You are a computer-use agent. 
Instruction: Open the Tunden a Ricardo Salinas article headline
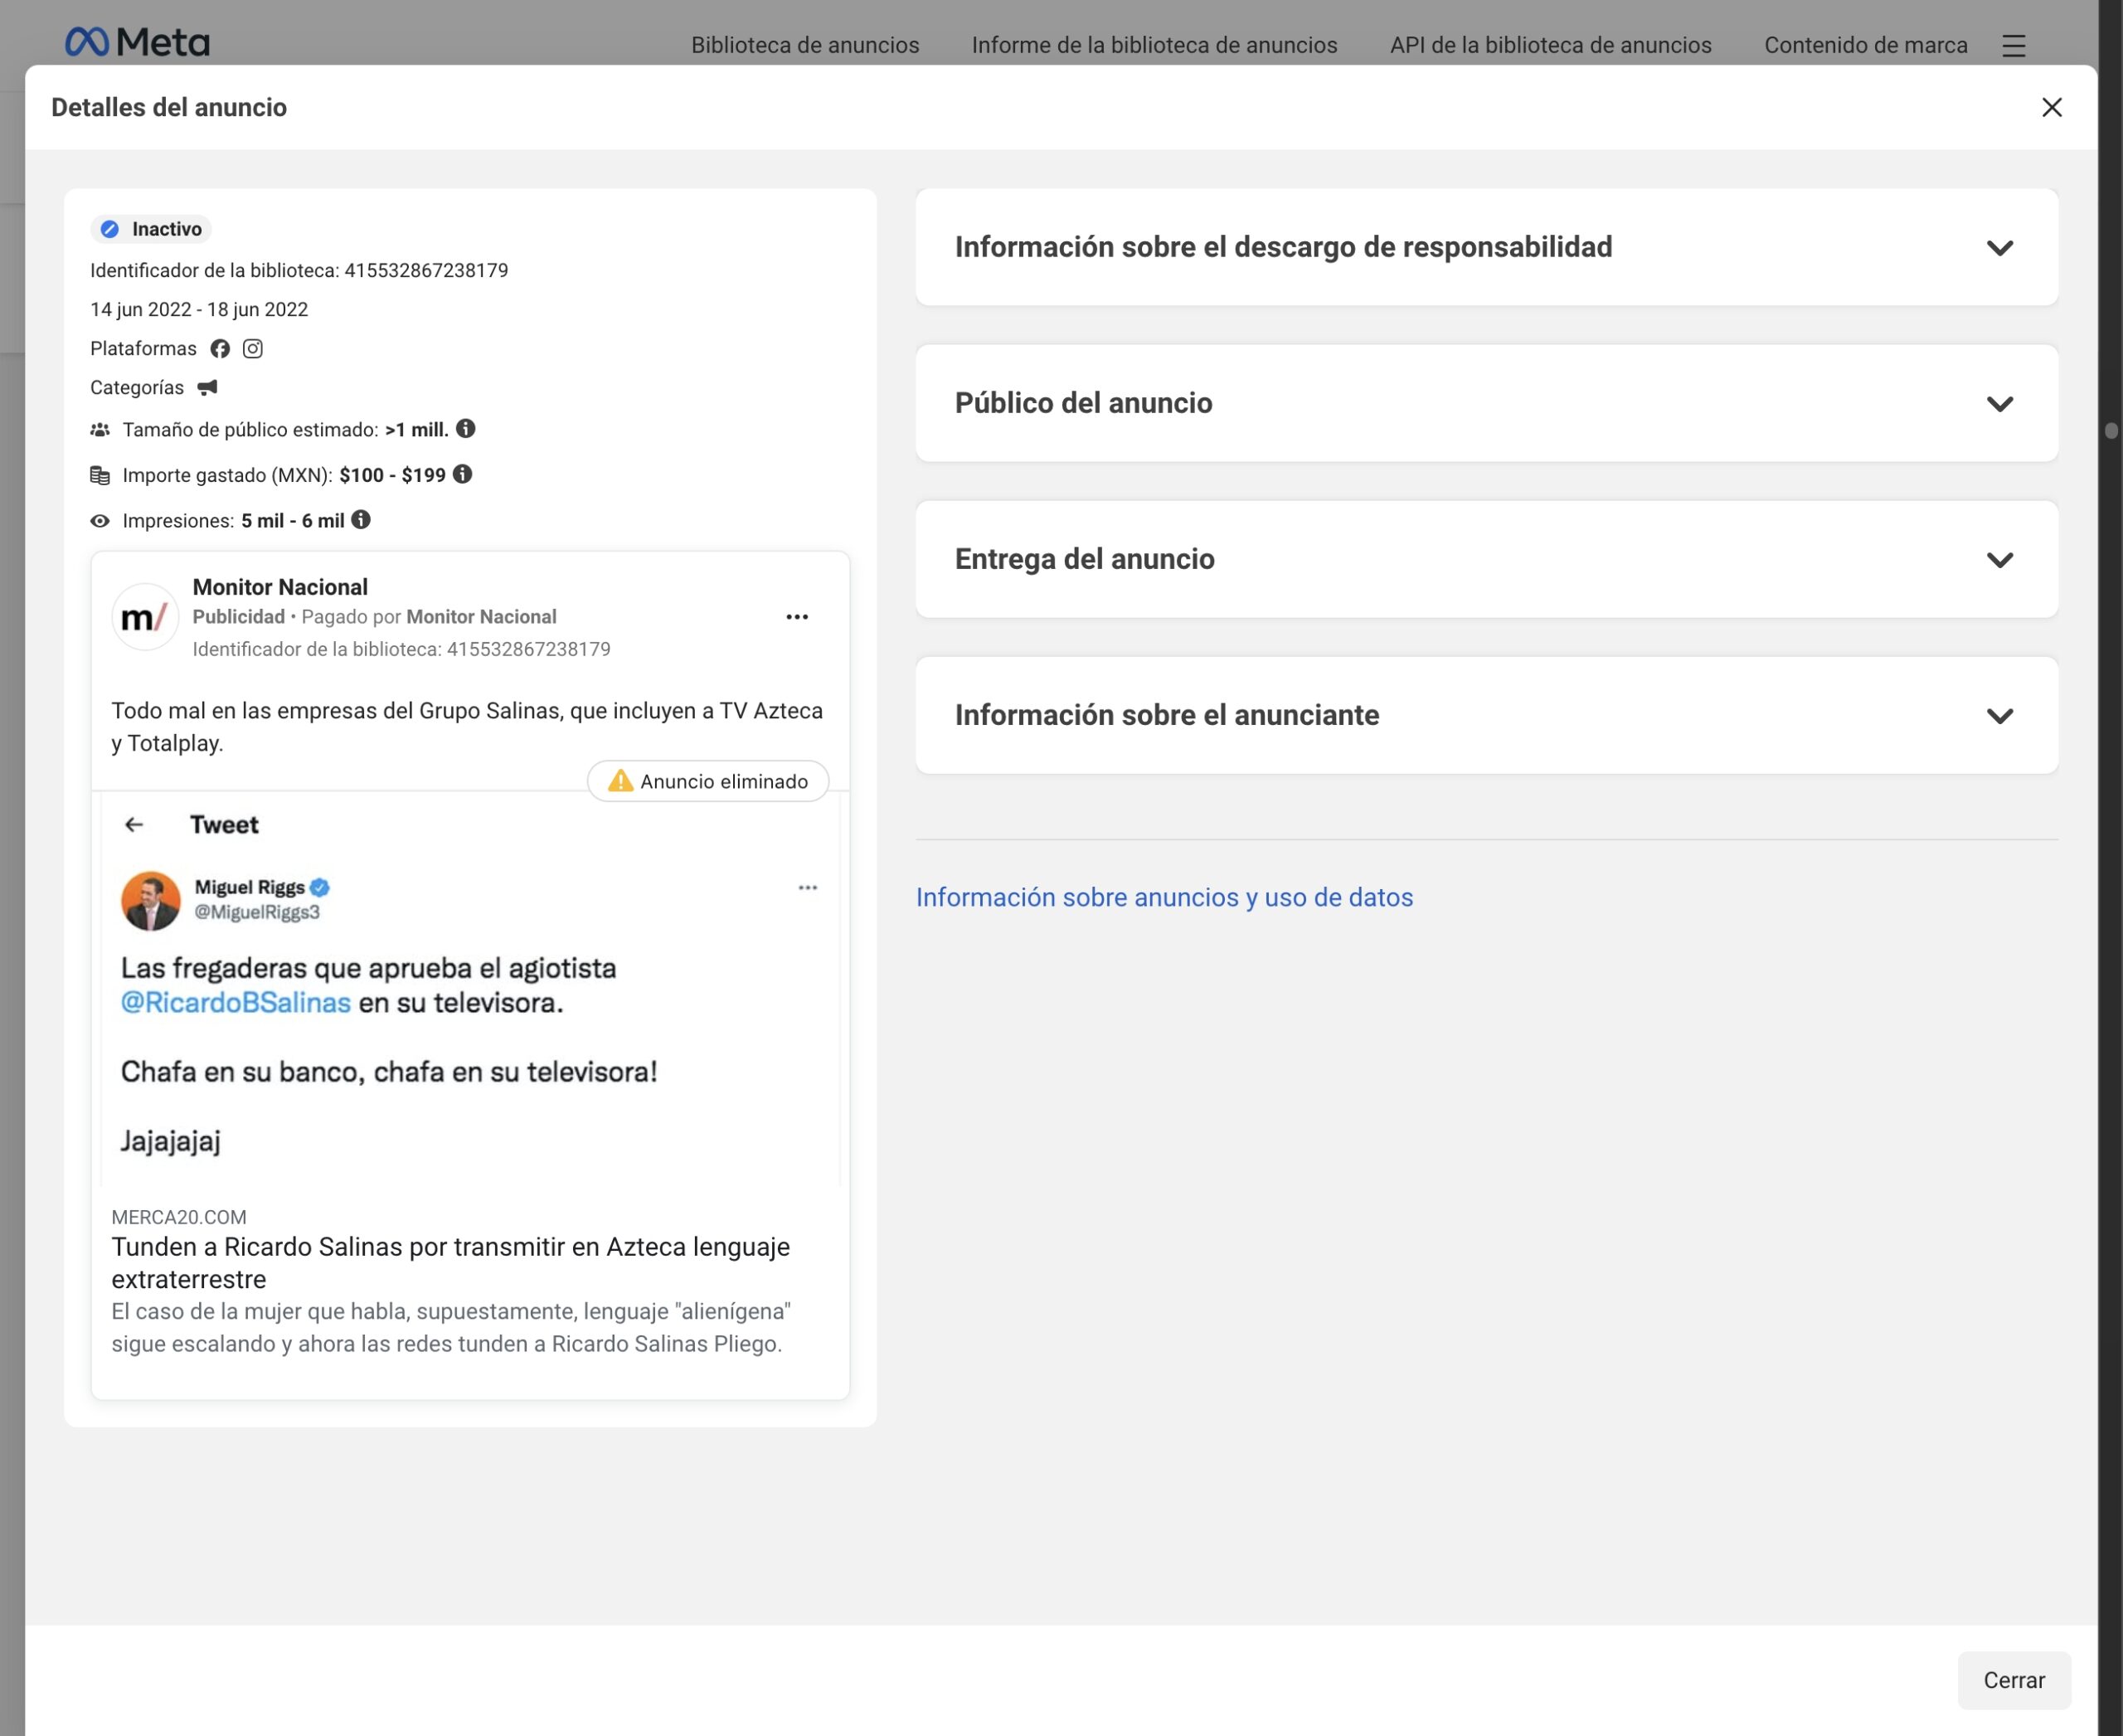[451, 1263]
